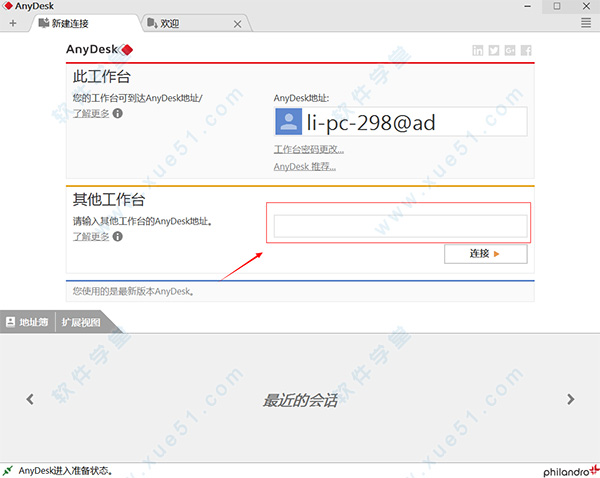Maximize the AnyDesk window
600x478 pixels.
[x=557, y=6]
